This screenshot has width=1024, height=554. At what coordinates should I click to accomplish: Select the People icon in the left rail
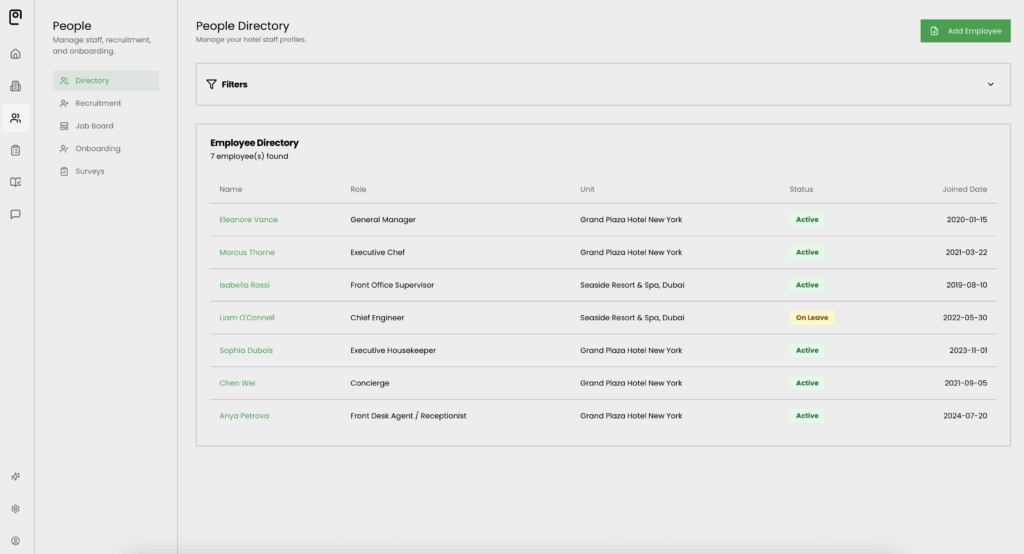click(15, 118)
